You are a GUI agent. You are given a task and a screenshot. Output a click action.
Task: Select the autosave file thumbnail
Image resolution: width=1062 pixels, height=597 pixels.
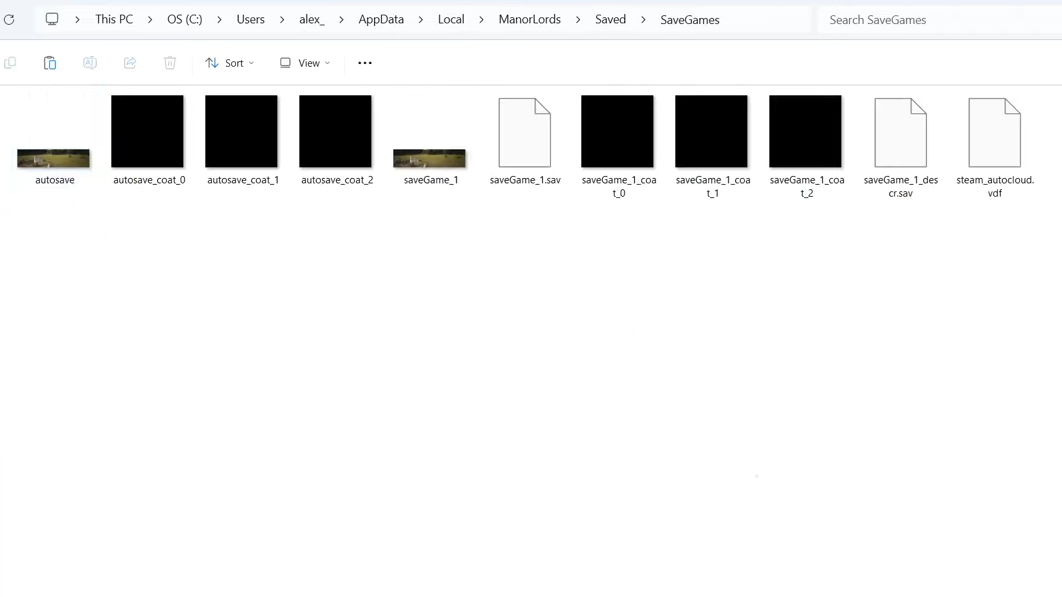53,157
